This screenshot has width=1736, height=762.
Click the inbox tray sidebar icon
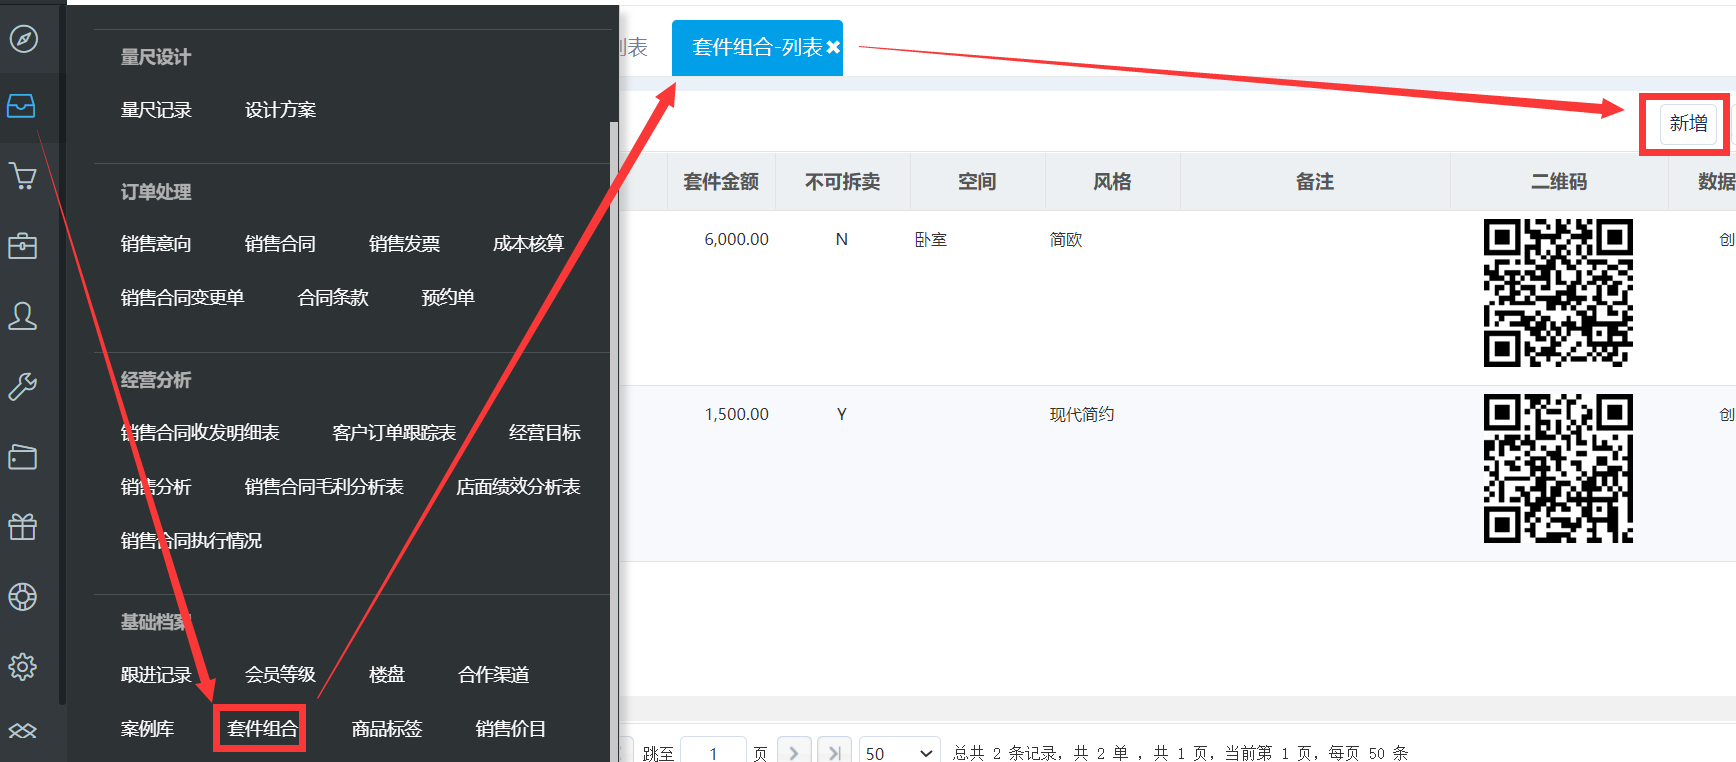click(x=21, y=106)
